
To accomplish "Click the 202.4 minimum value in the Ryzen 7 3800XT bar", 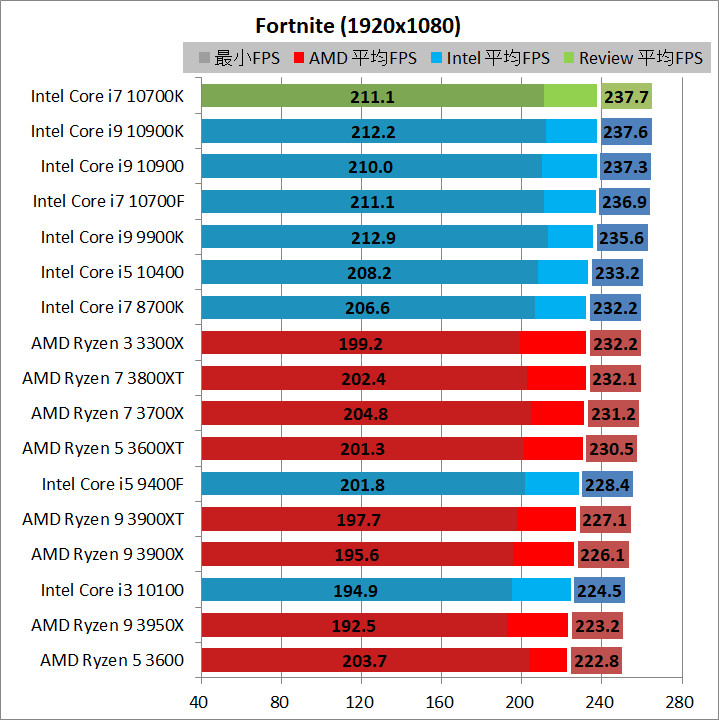I will (364, 379).
